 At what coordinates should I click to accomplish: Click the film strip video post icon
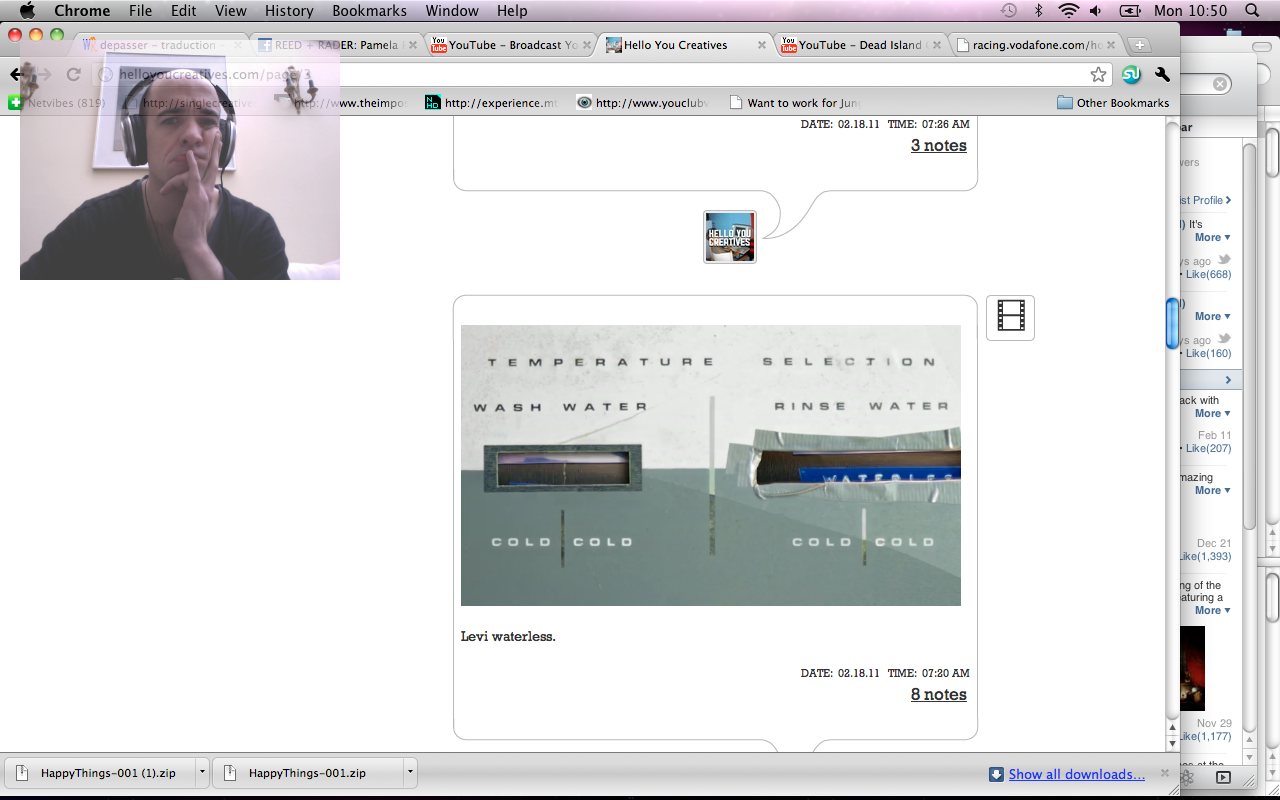pyautogui.click(x=1010, y=317)
